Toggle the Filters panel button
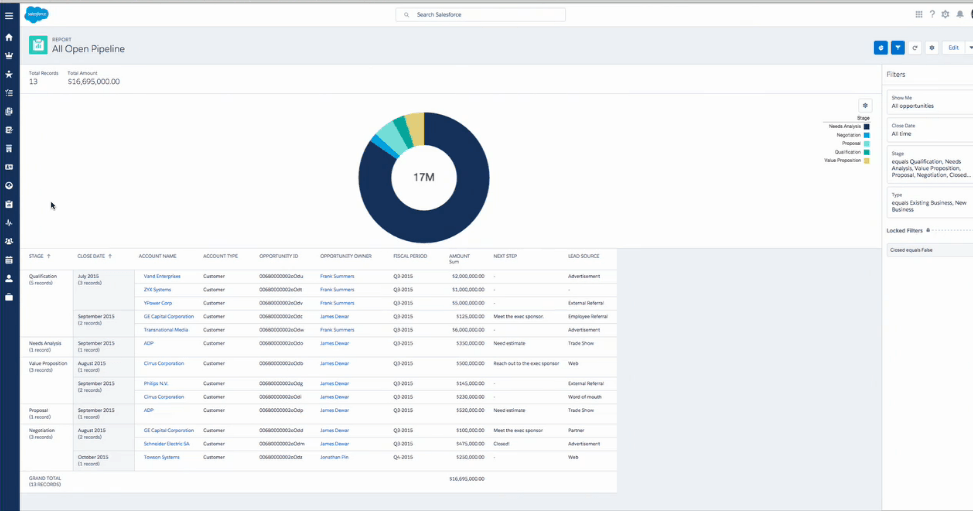Image resolution: width=973 pixels, height=511 pixels. (x=898, y=47)
